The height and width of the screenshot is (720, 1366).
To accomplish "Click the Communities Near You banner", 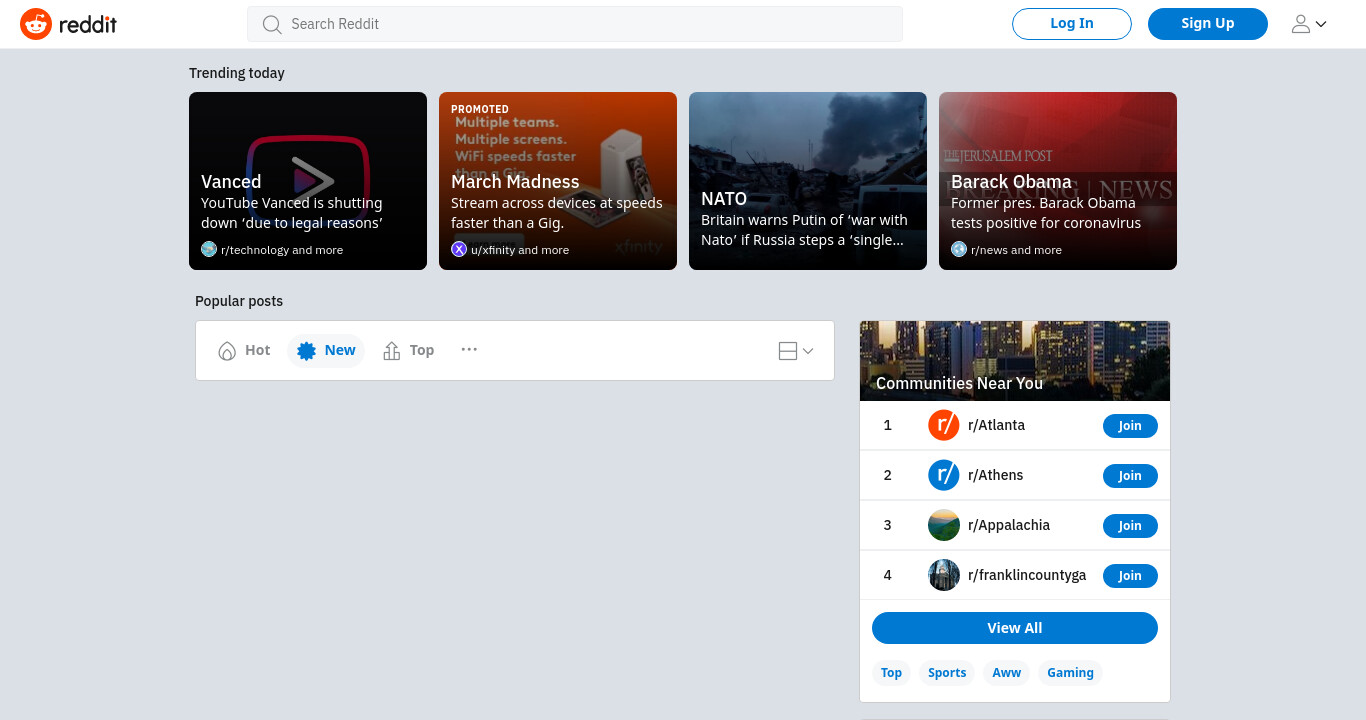I will [1015, 361].
